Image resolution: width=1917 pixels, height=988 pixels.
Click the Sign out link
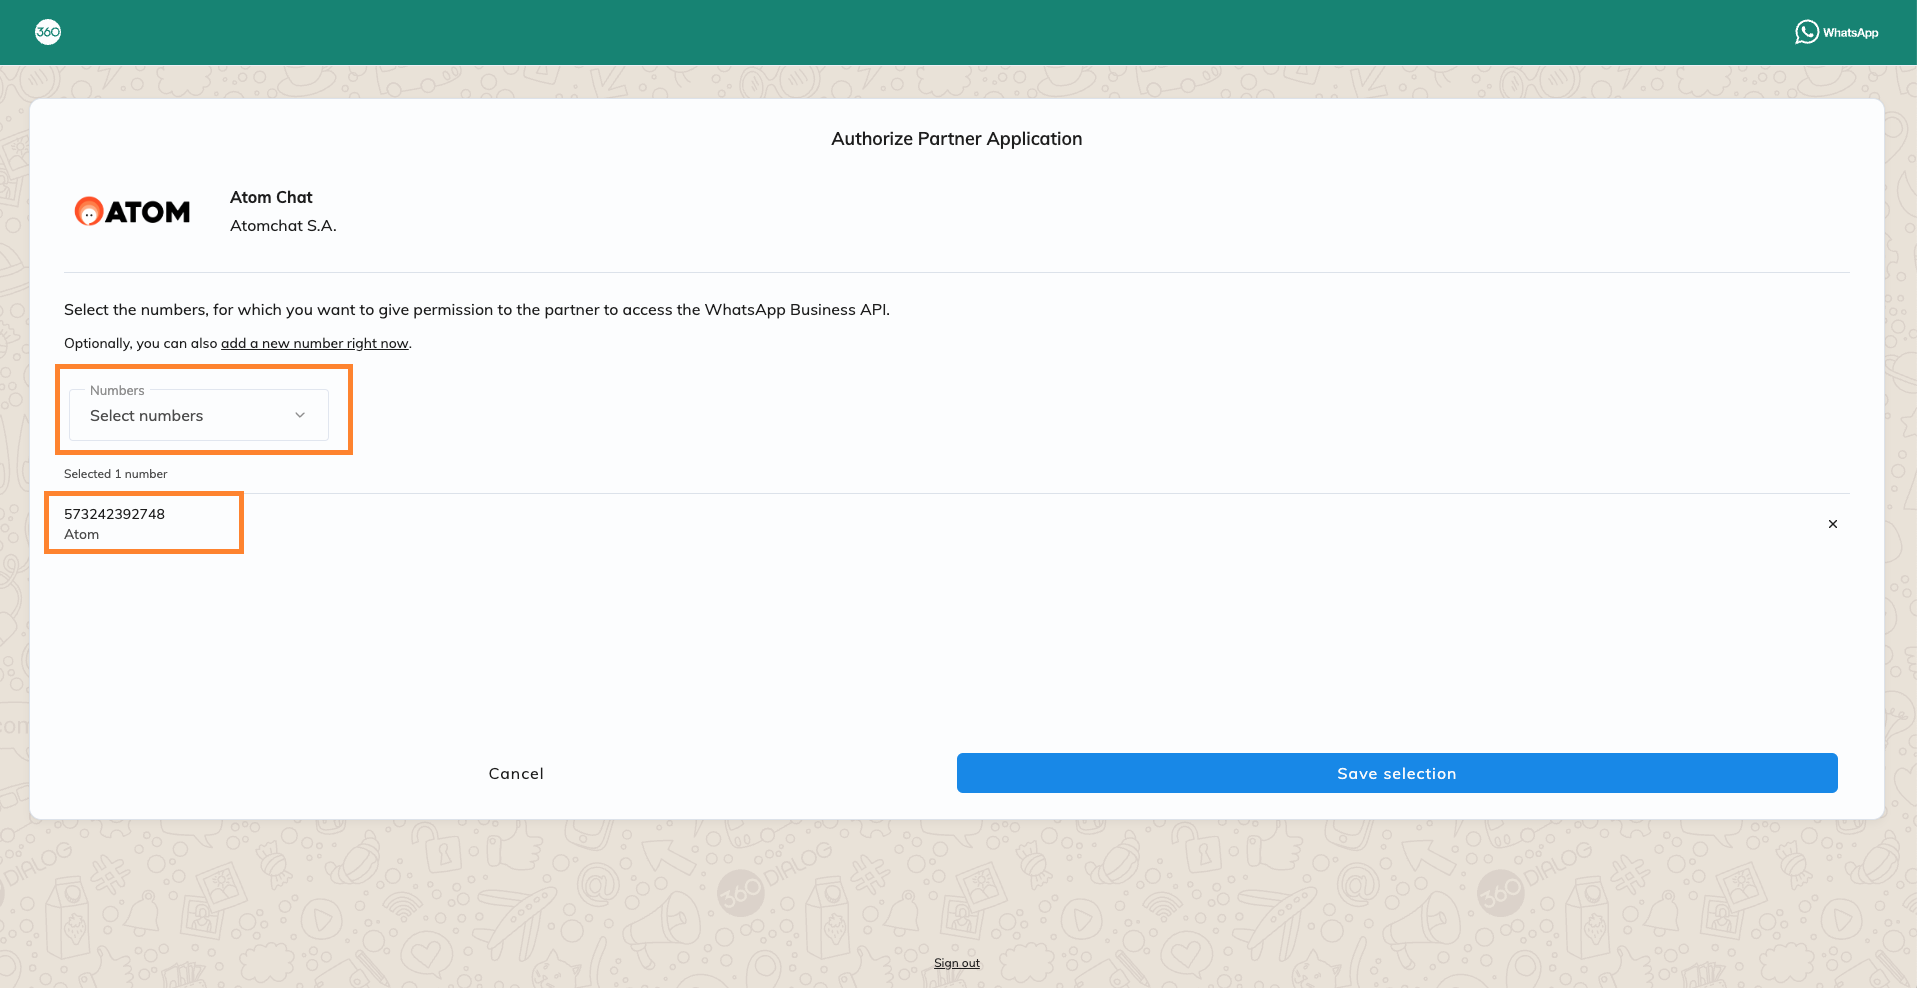pyautogui.click(x=957, y=963)
